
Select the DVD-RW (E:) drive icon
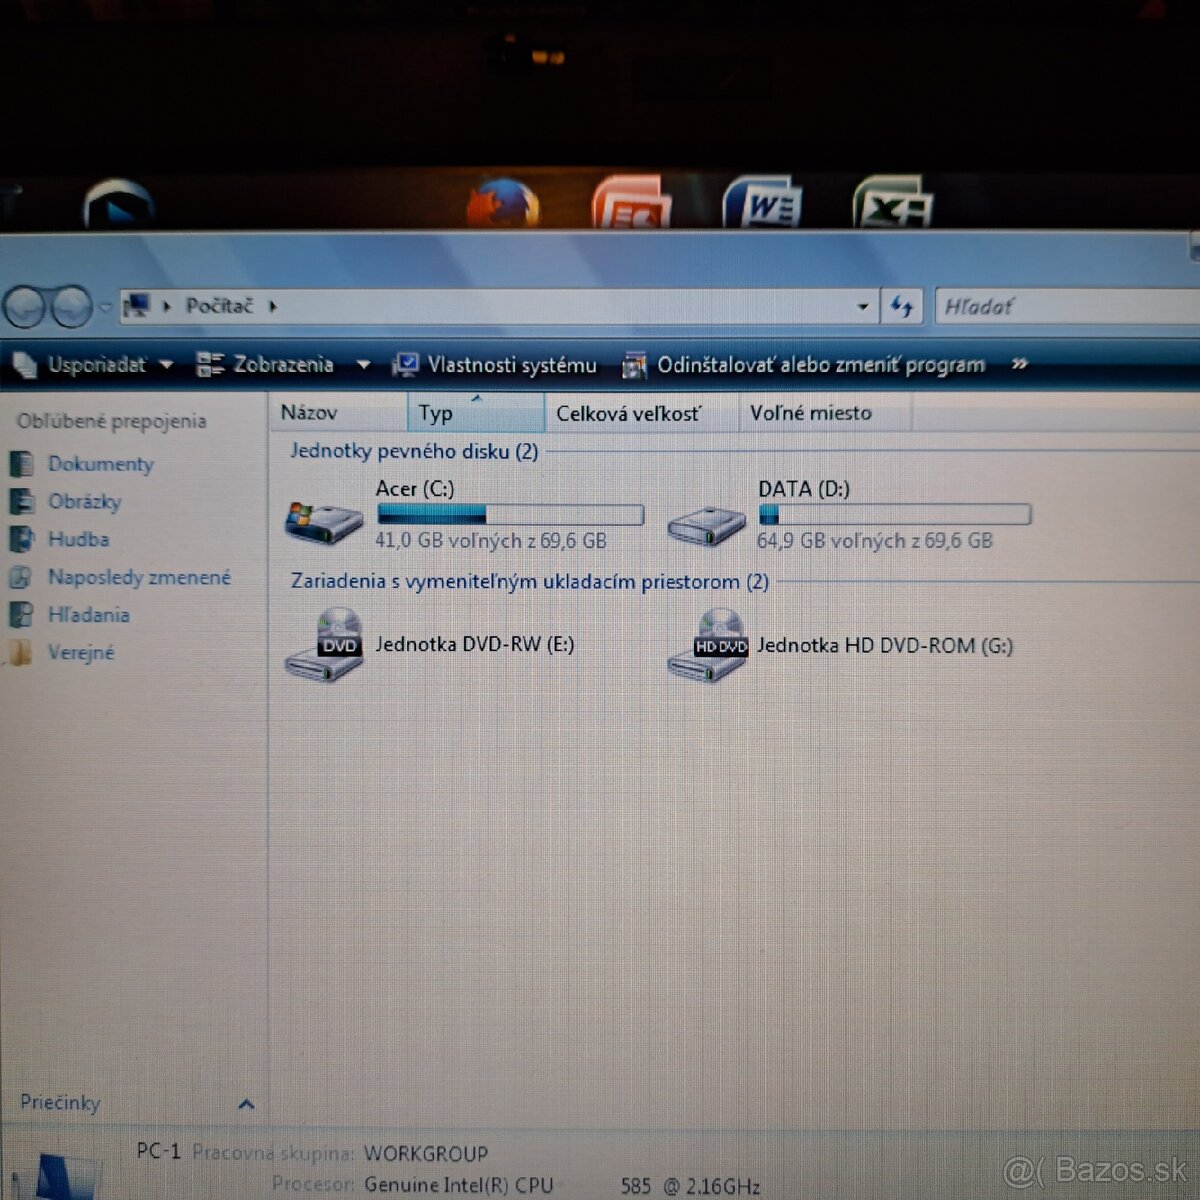click(324, 647)
